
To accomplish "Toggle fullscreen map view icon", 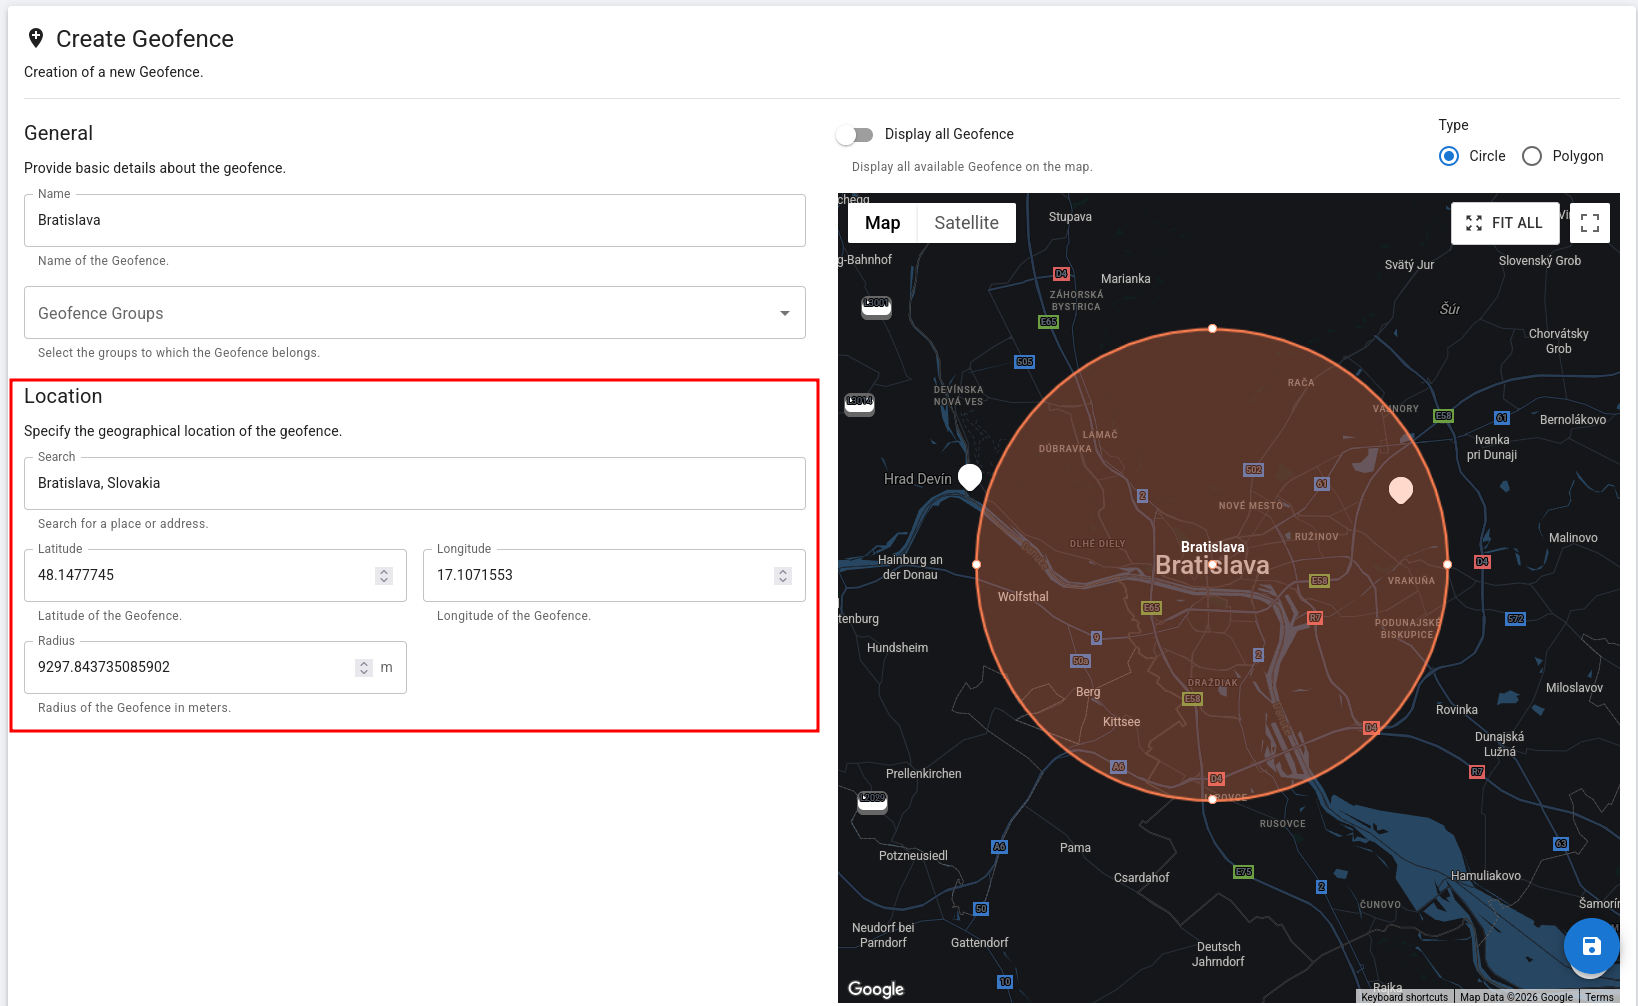I will click(1589, 223).
